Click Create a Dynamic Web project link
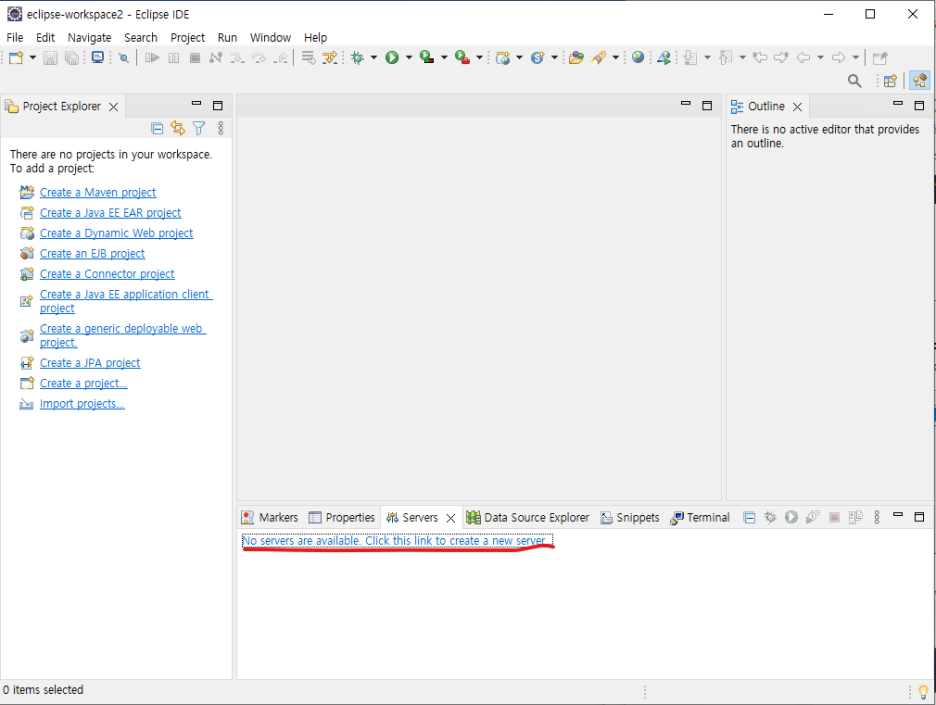 point(116,233)
